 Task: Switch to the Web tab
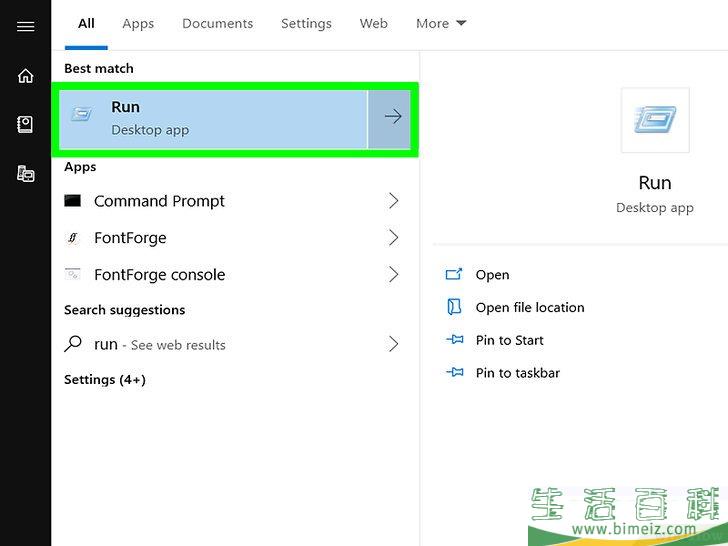374,24
